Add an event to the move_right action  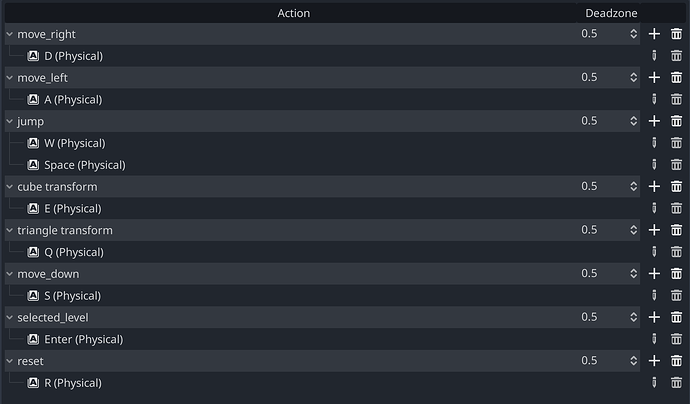click(x=654, y=34)
